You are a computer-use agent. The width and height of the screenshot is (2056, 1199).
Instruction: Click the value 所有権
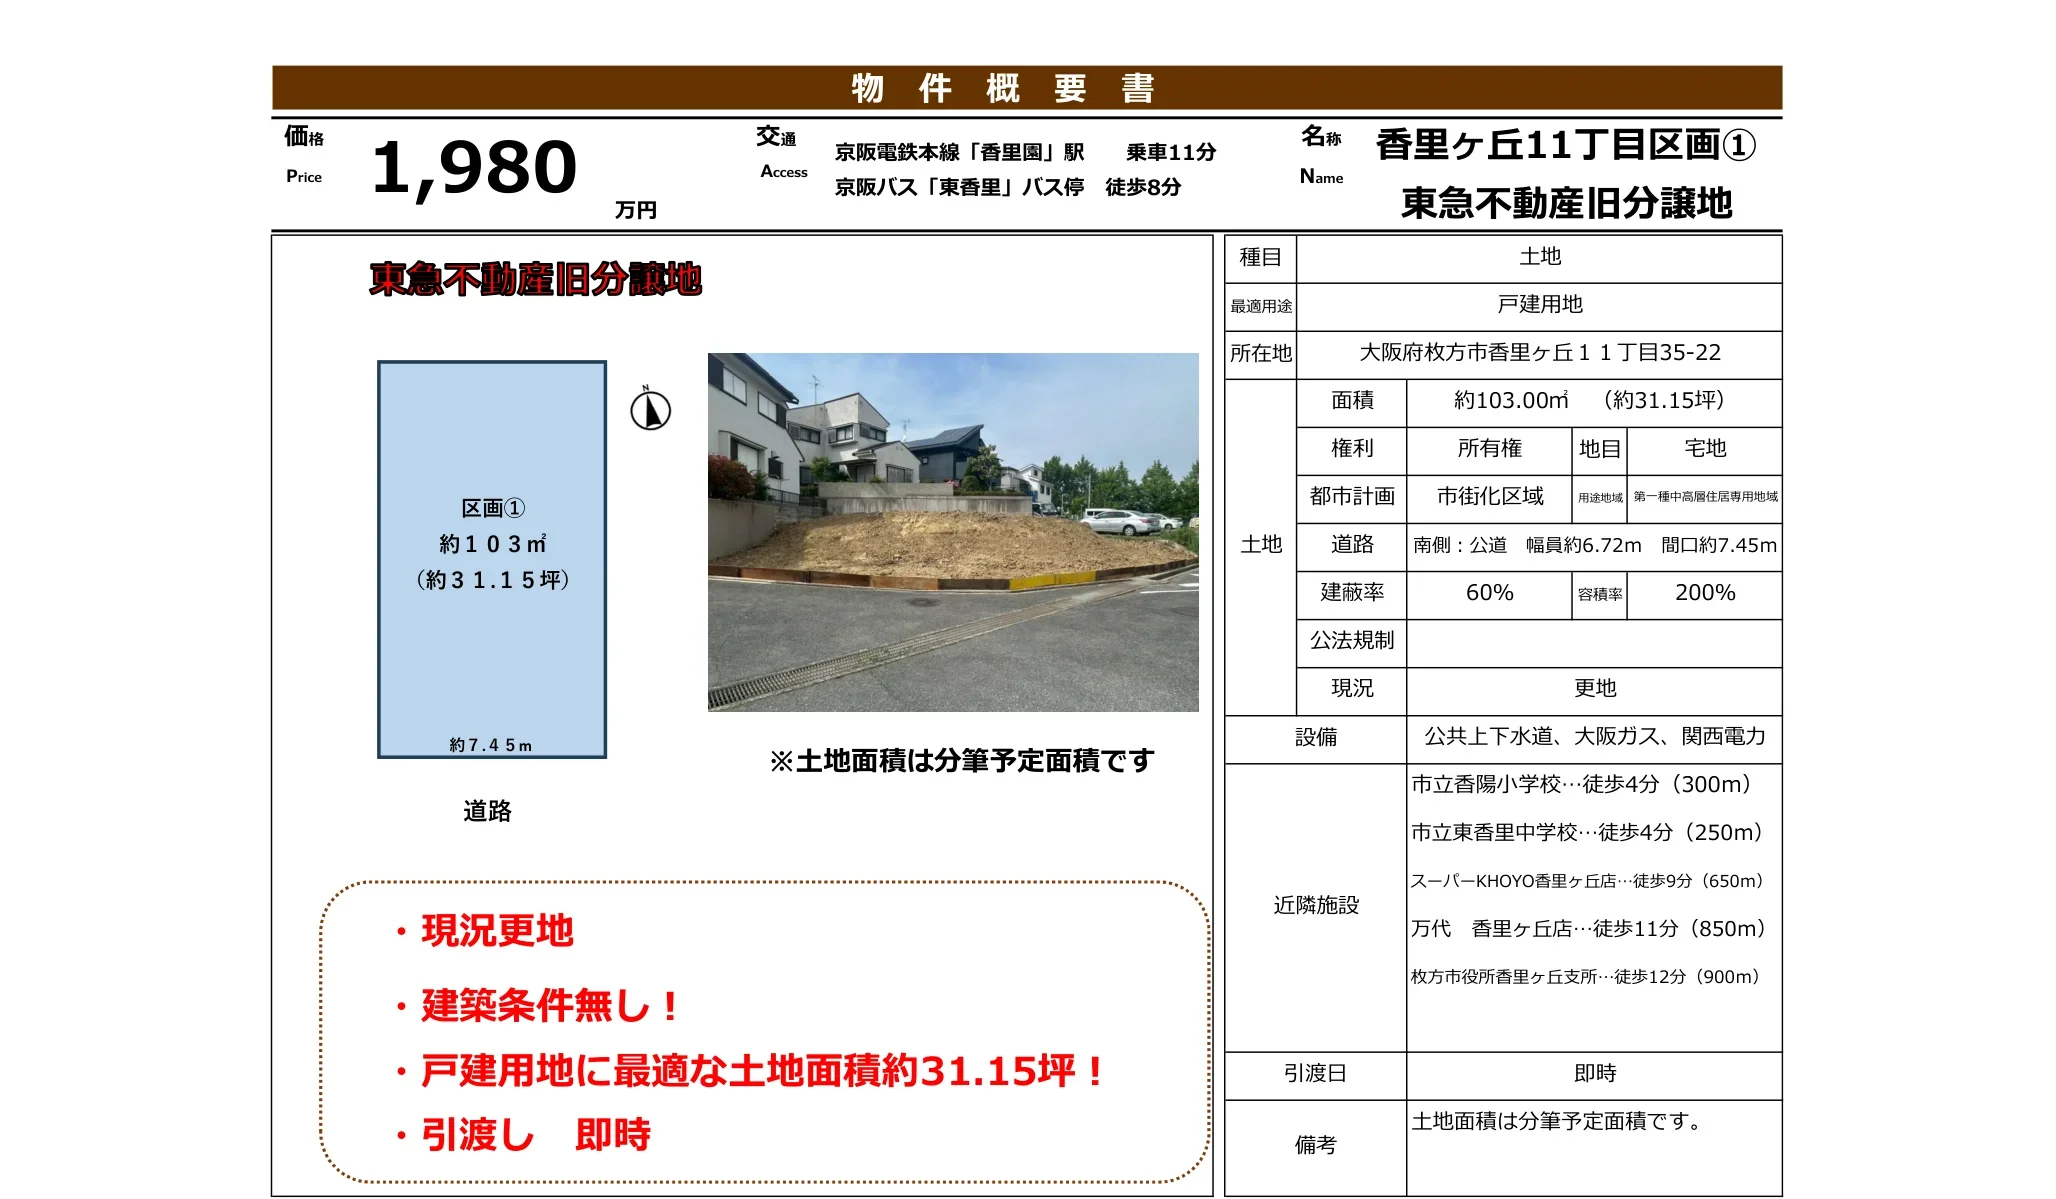pyautogui.click(x=1489, y=448)
